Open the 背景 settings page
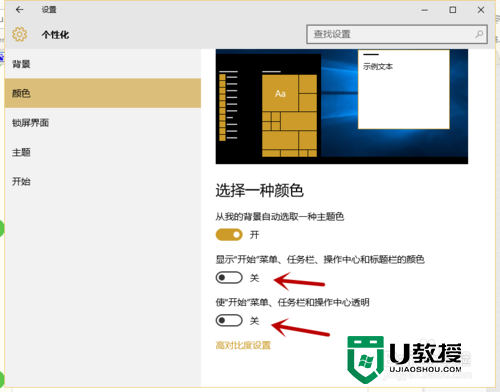This screenshot has width=500, height=392. pyautogui.click(x=103, y=64)
